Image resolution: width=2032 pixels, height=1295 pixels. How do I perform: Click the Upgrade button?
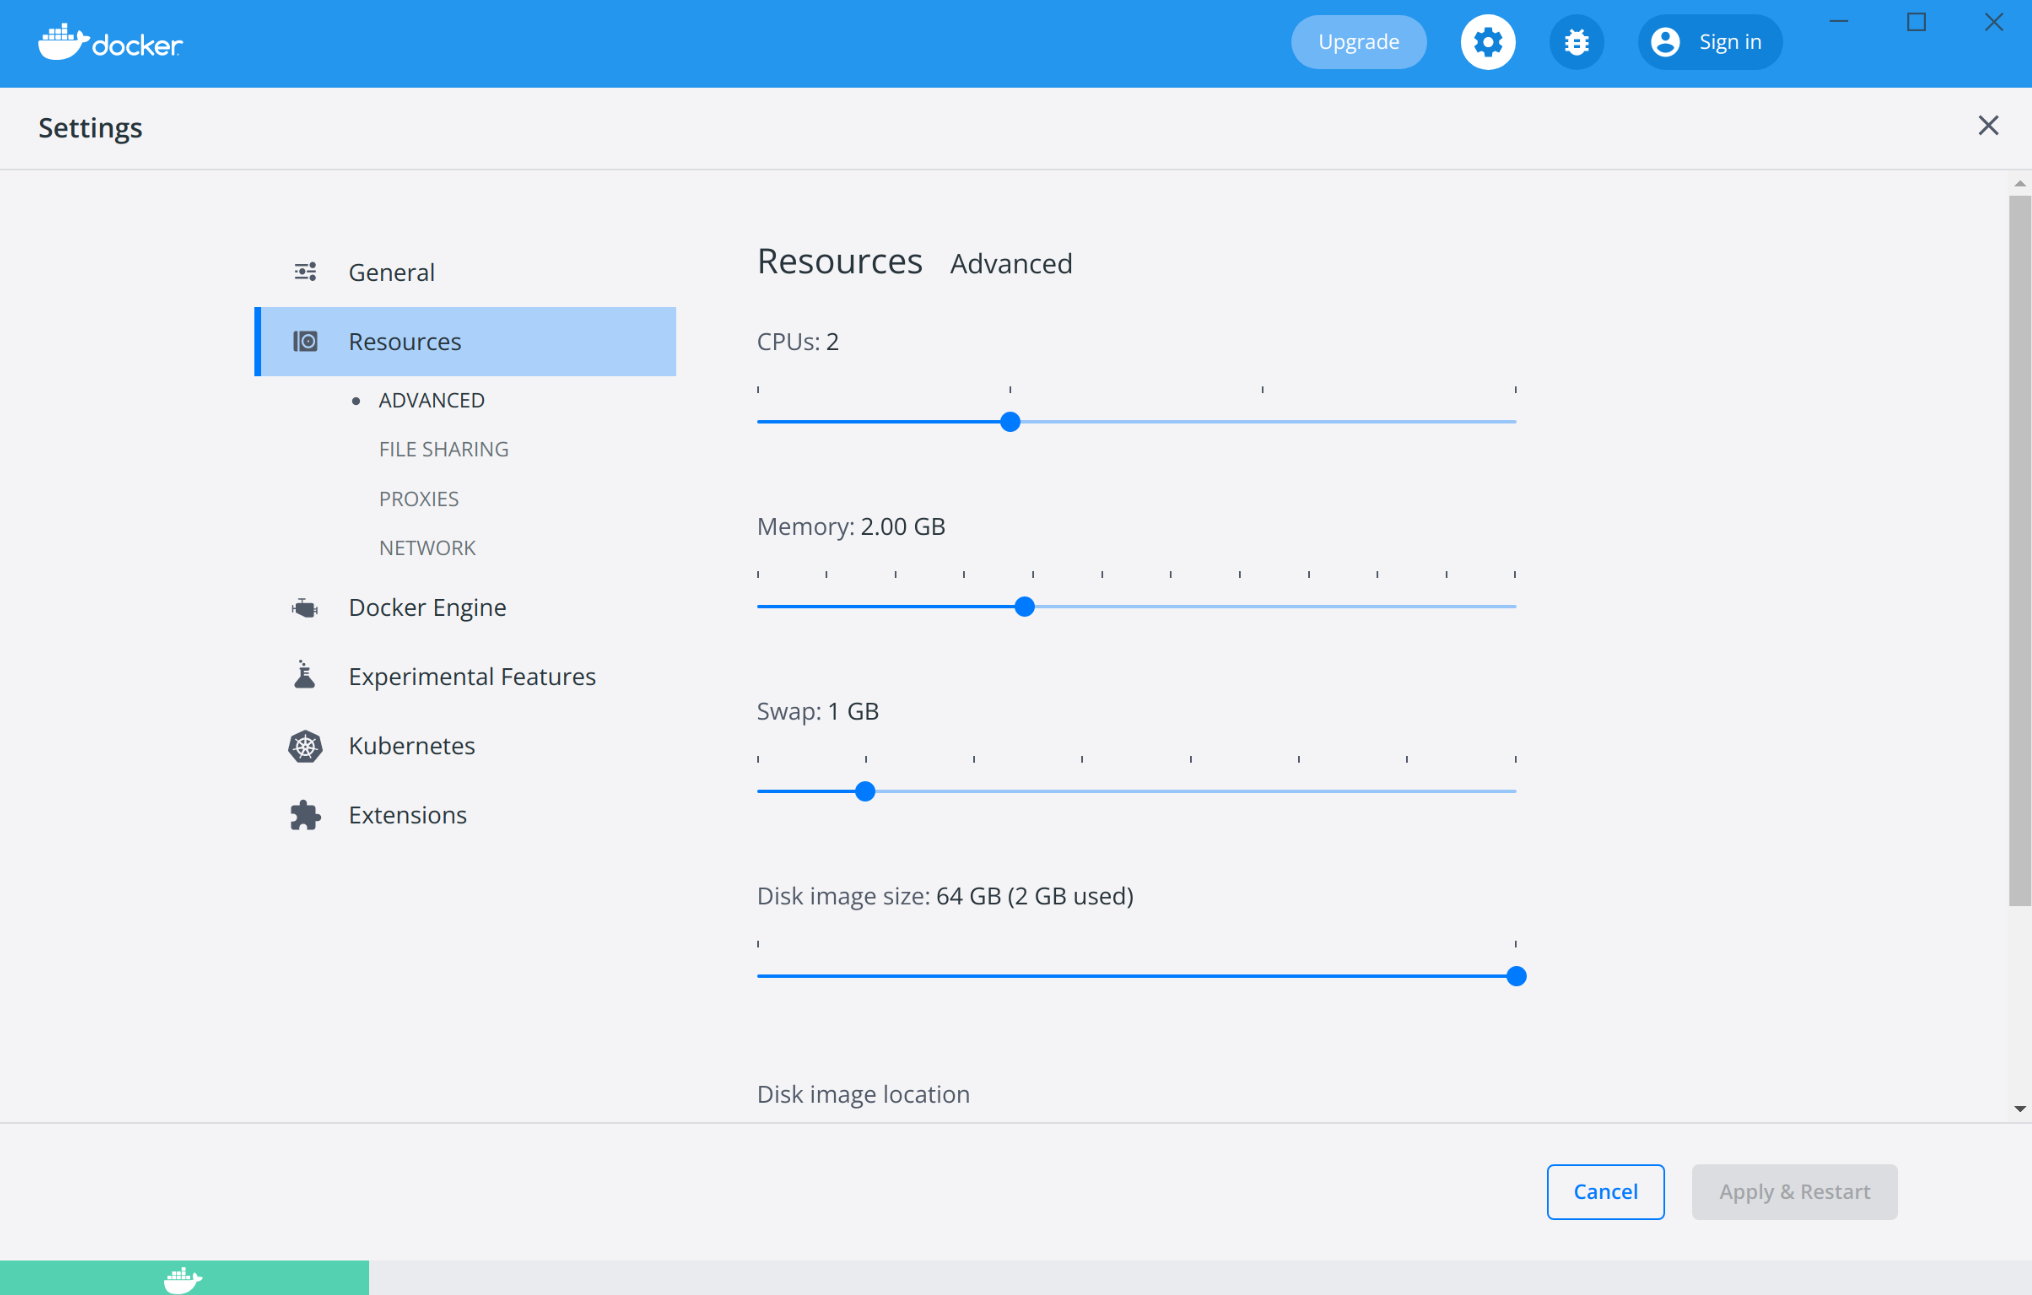1358,42
